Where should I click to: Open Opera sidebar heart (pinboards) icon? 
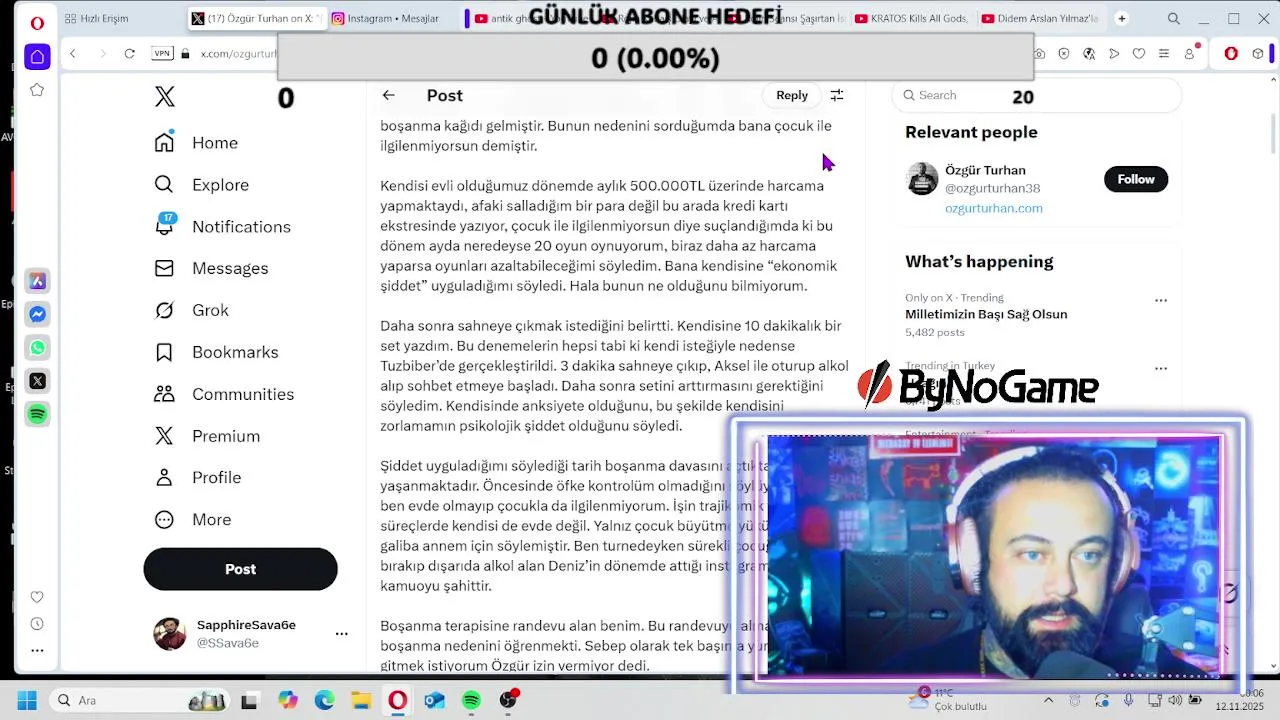pos(37,597)
